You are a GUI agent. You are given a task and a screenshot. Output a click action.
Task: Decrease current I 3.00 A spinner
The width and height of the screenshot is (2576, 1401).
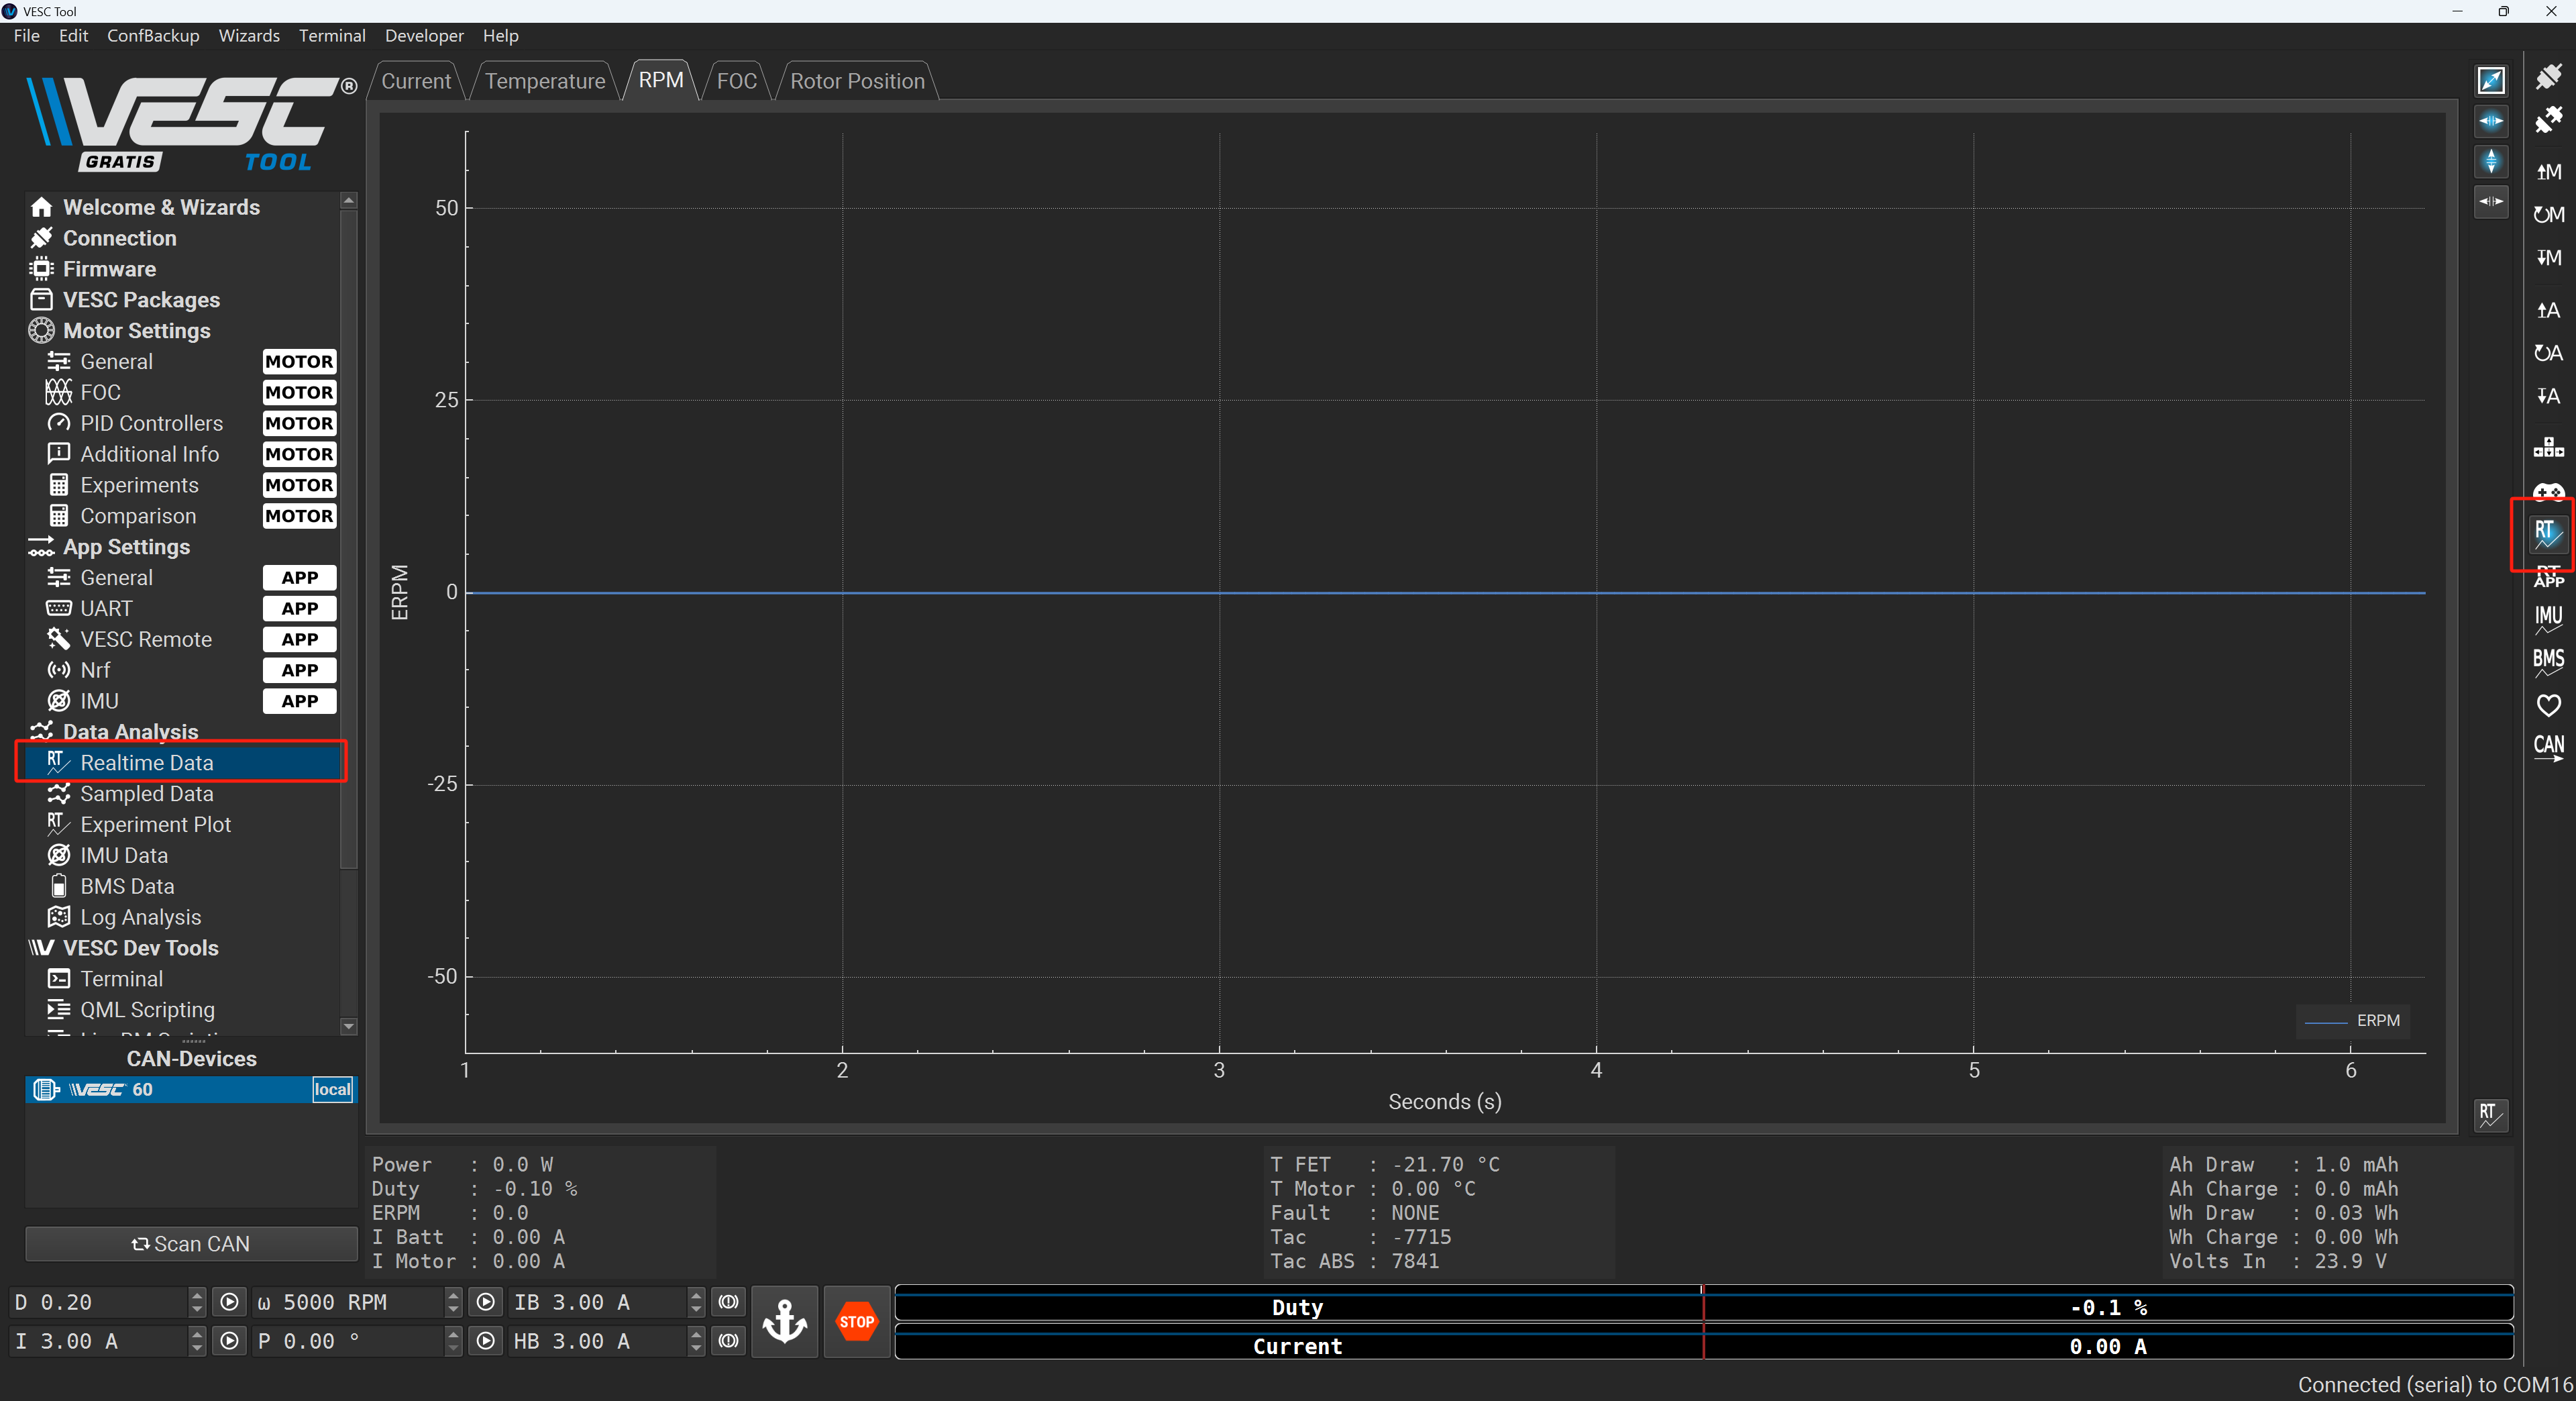point(197,1348)
